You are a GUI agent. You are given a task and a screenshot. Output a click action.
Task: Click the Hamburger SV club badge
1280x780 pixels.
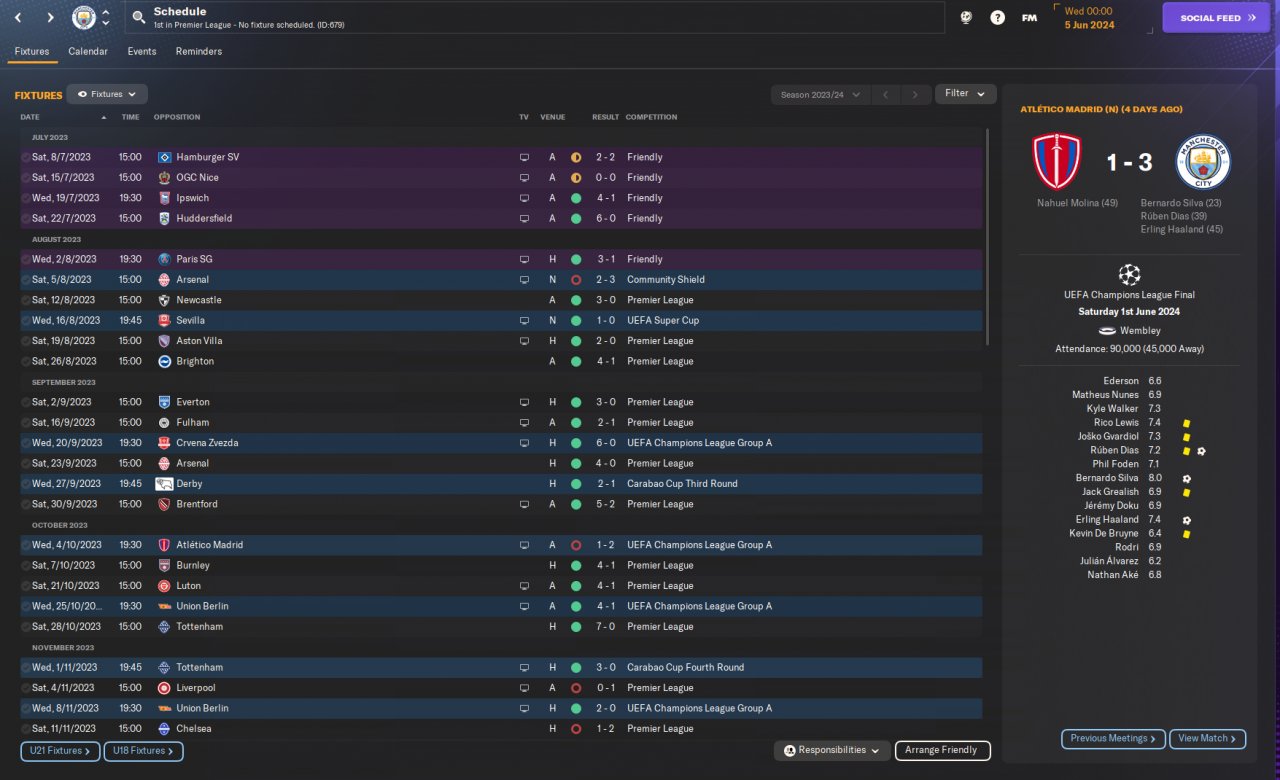[x=165, y=157]
